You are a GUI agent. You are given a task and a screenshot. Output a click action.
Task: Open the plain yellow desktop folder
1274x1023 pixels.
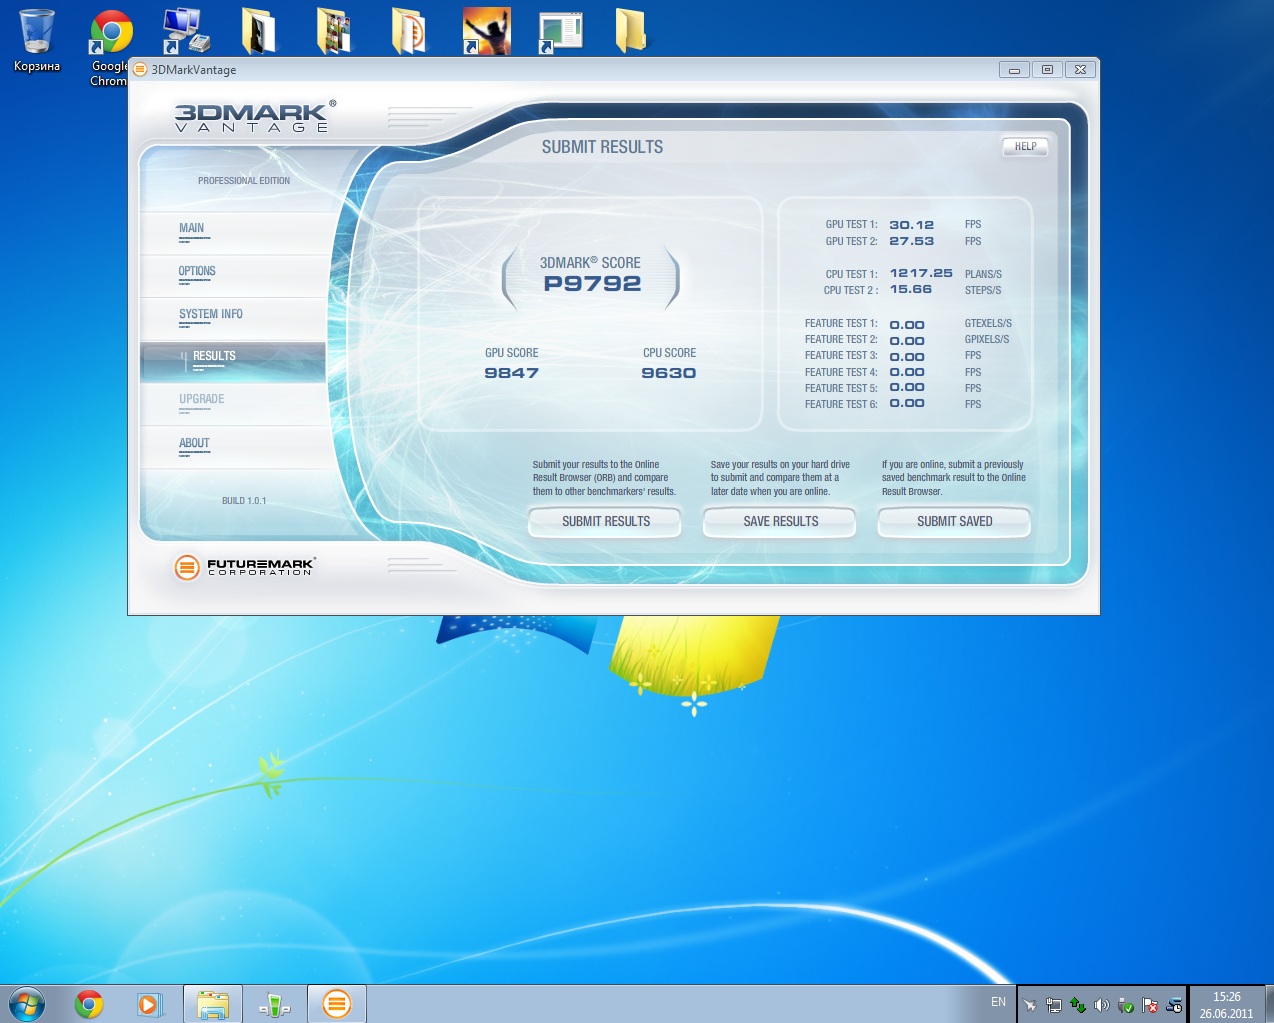[631, 31]
